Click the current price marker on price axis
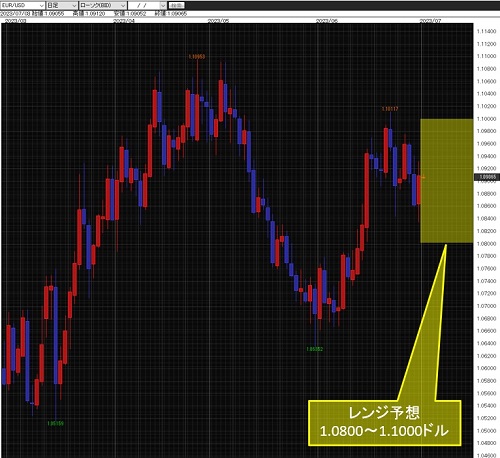This screenshot has height=458, width=500. (487, 177)
